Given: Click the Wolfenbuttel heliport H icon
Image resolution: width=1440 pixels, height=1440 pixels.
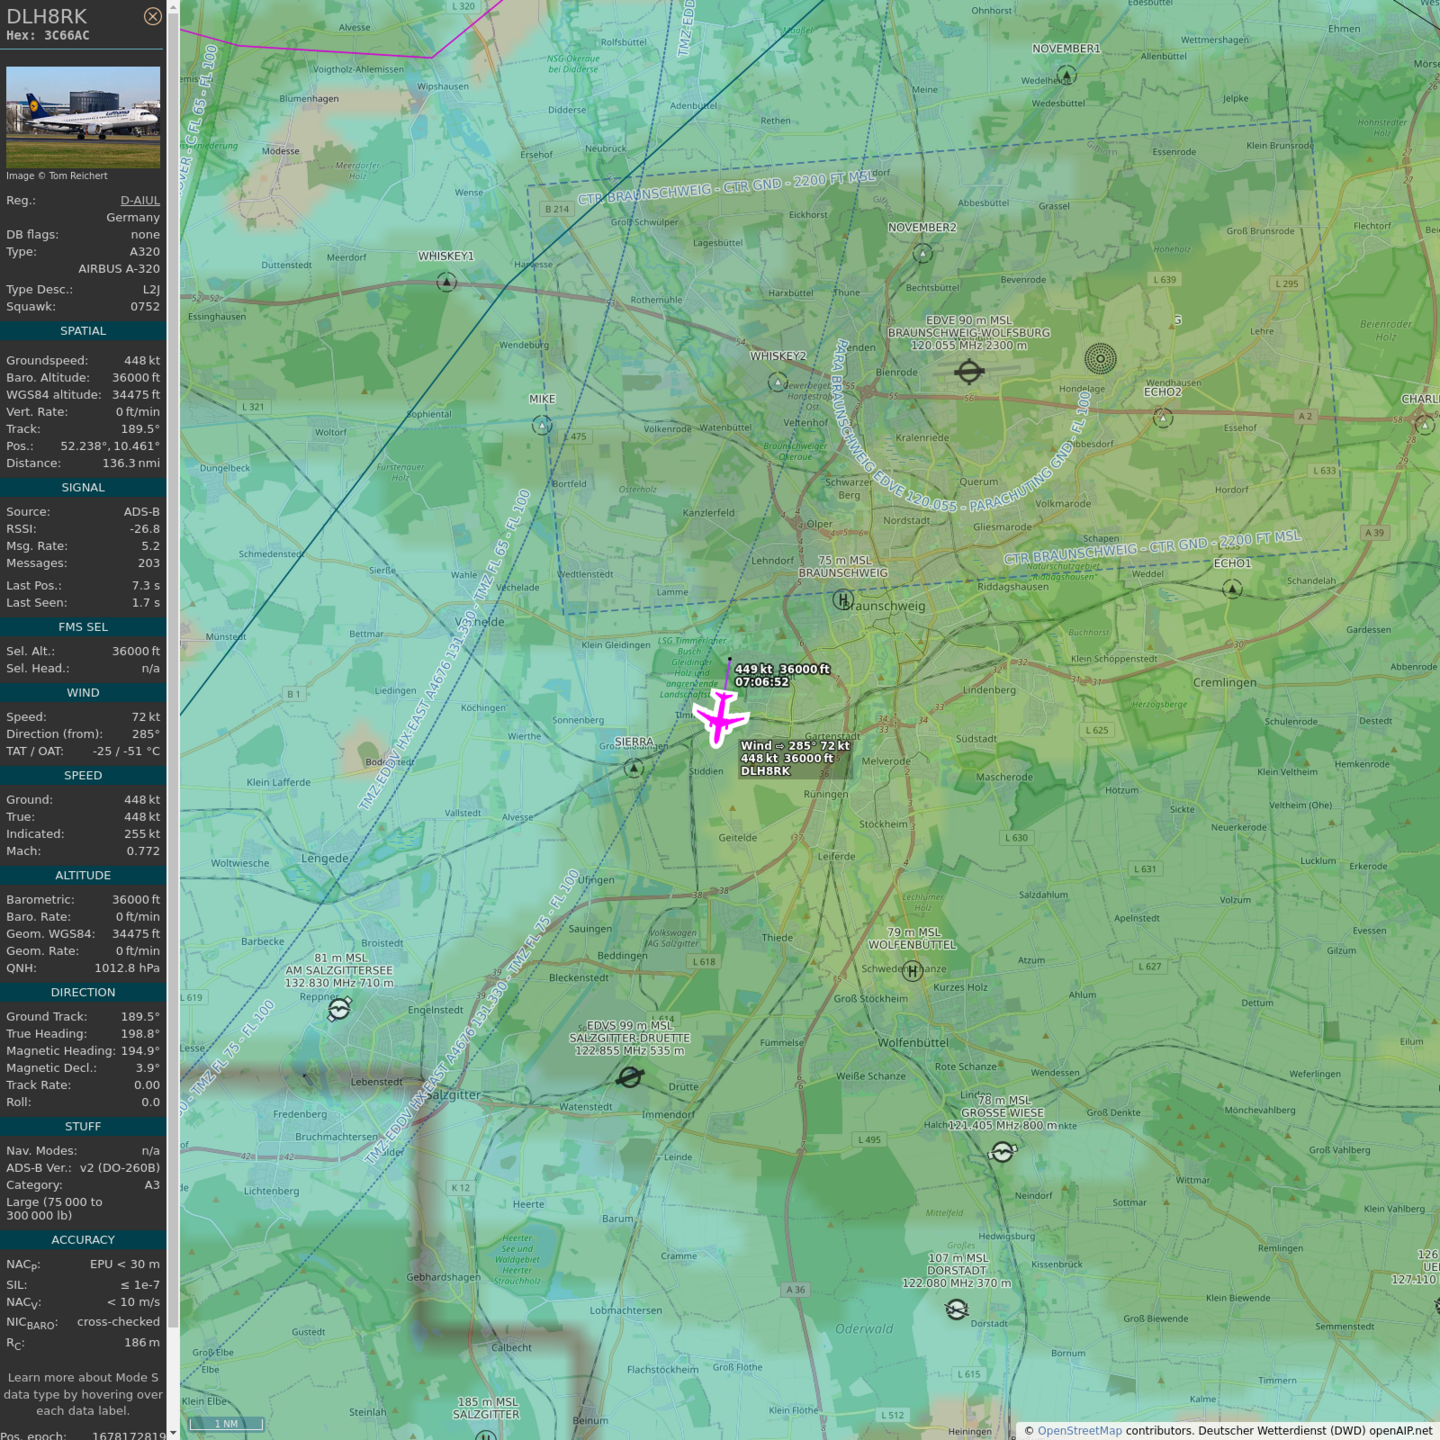Looking at the screenshot, I should click(912, 970).
